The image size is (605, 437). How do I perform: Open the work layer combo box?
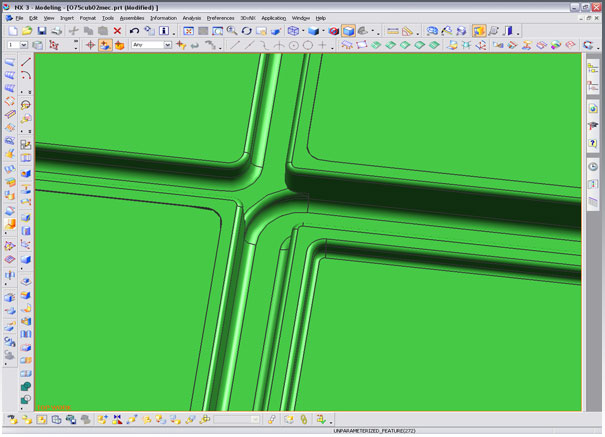point(17,45)
